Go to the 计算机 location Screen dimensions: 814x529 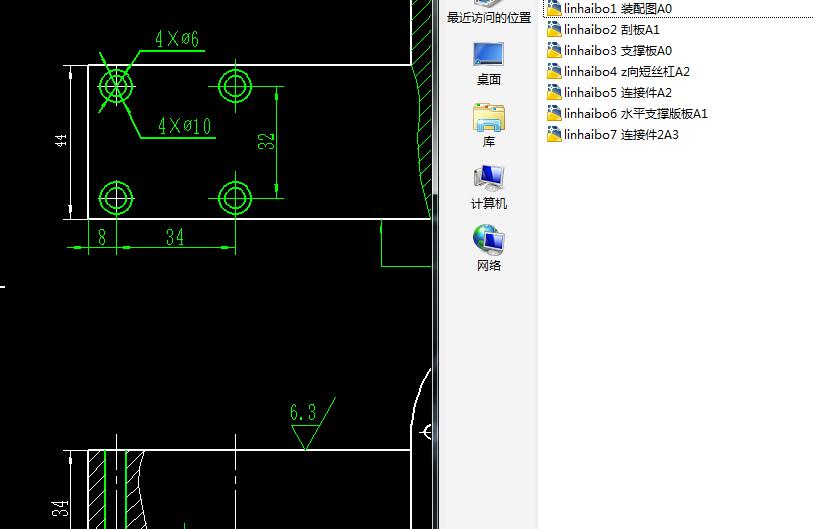click(x=489, y=187)
